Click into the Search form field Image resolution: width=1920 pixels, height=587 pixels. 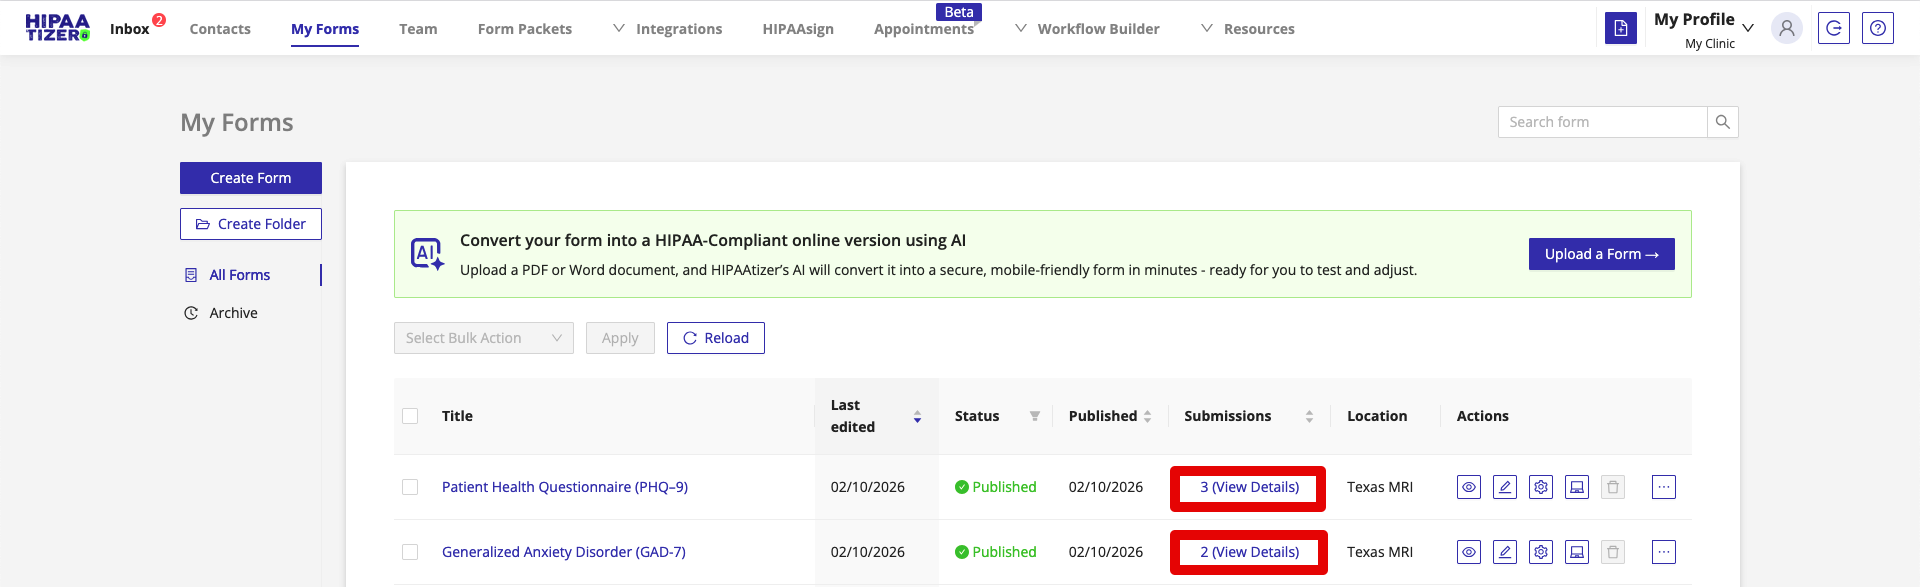point(1601,122)
